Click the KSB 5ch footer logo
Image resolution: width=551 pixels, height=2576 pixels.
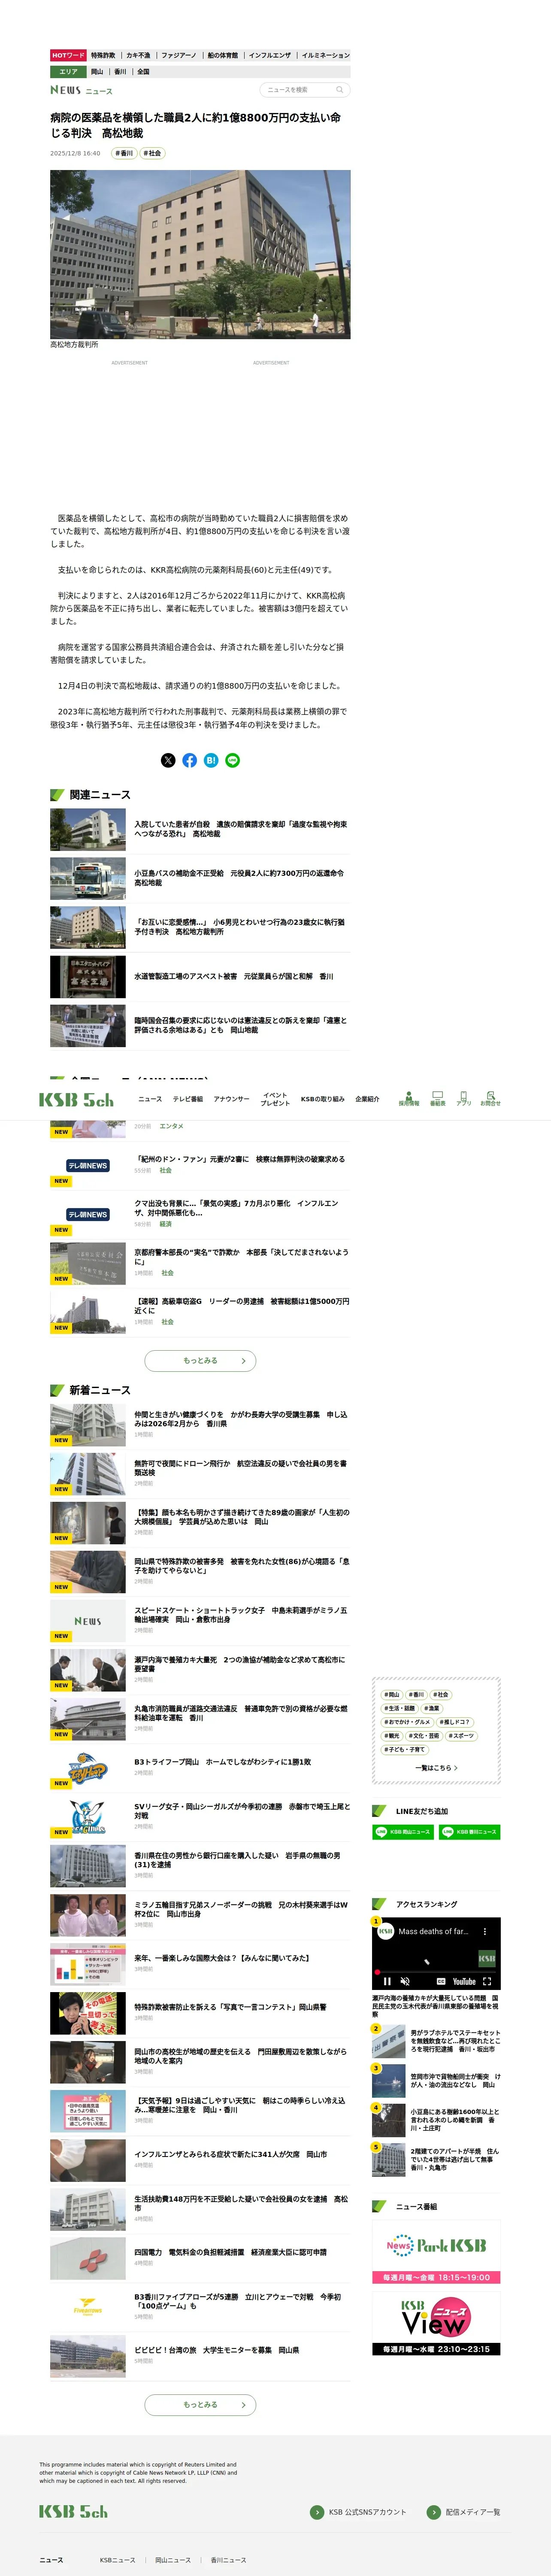[73, 2511]
